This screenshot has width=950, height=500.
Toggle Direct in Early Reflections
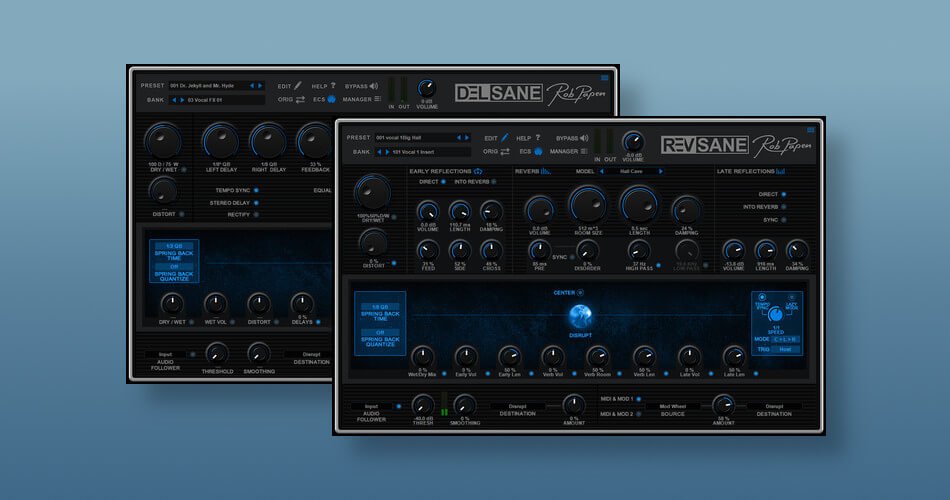pos(444,182)
